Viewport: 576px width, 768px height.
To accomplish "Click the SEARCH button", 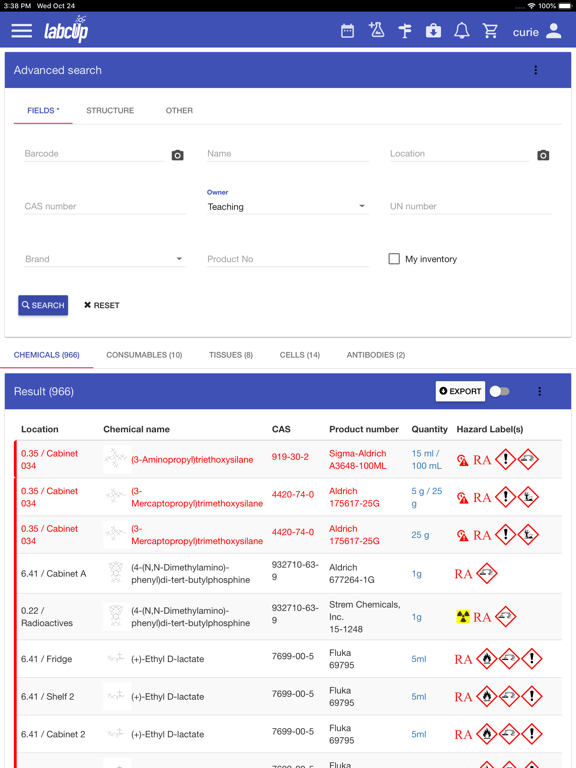I will (x=43, y=305).
